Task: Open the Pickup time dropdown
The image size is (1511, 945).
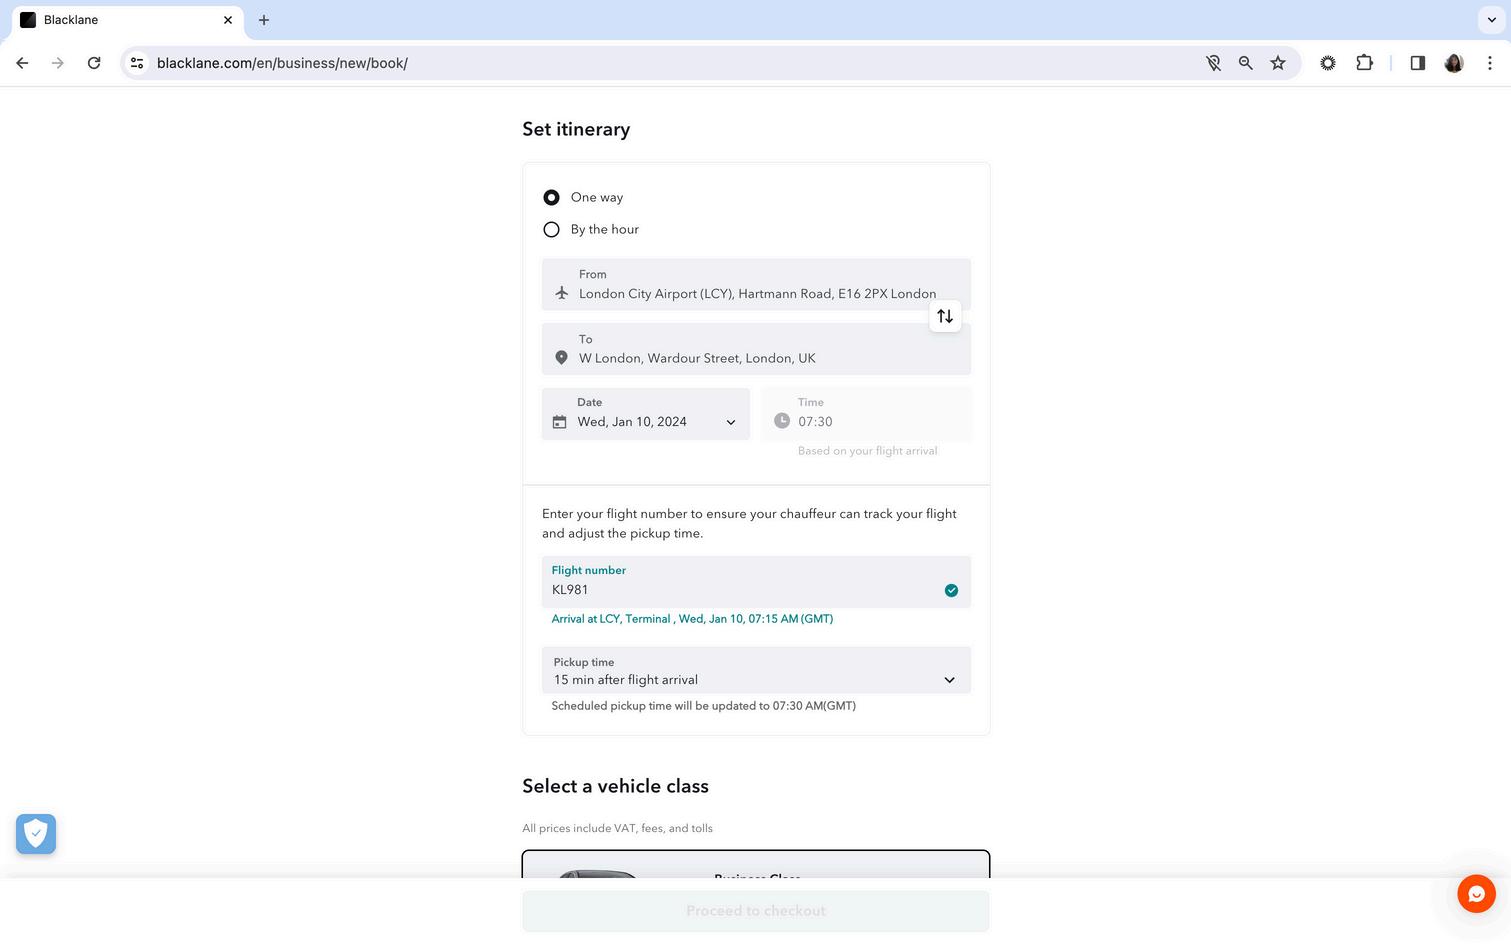Action: pyautogui.click(x=756, y=670)
